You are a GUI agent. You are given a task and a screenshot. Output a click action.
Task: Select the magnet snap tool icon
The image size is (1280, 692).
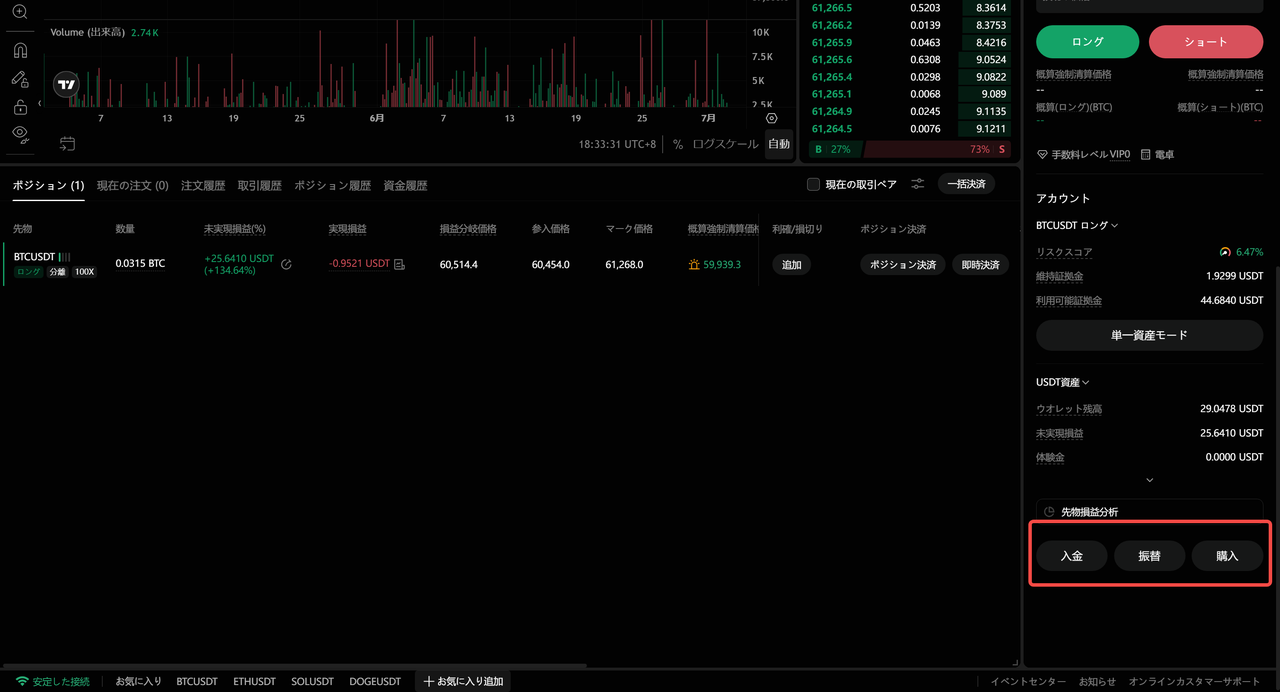pos(20,50)
